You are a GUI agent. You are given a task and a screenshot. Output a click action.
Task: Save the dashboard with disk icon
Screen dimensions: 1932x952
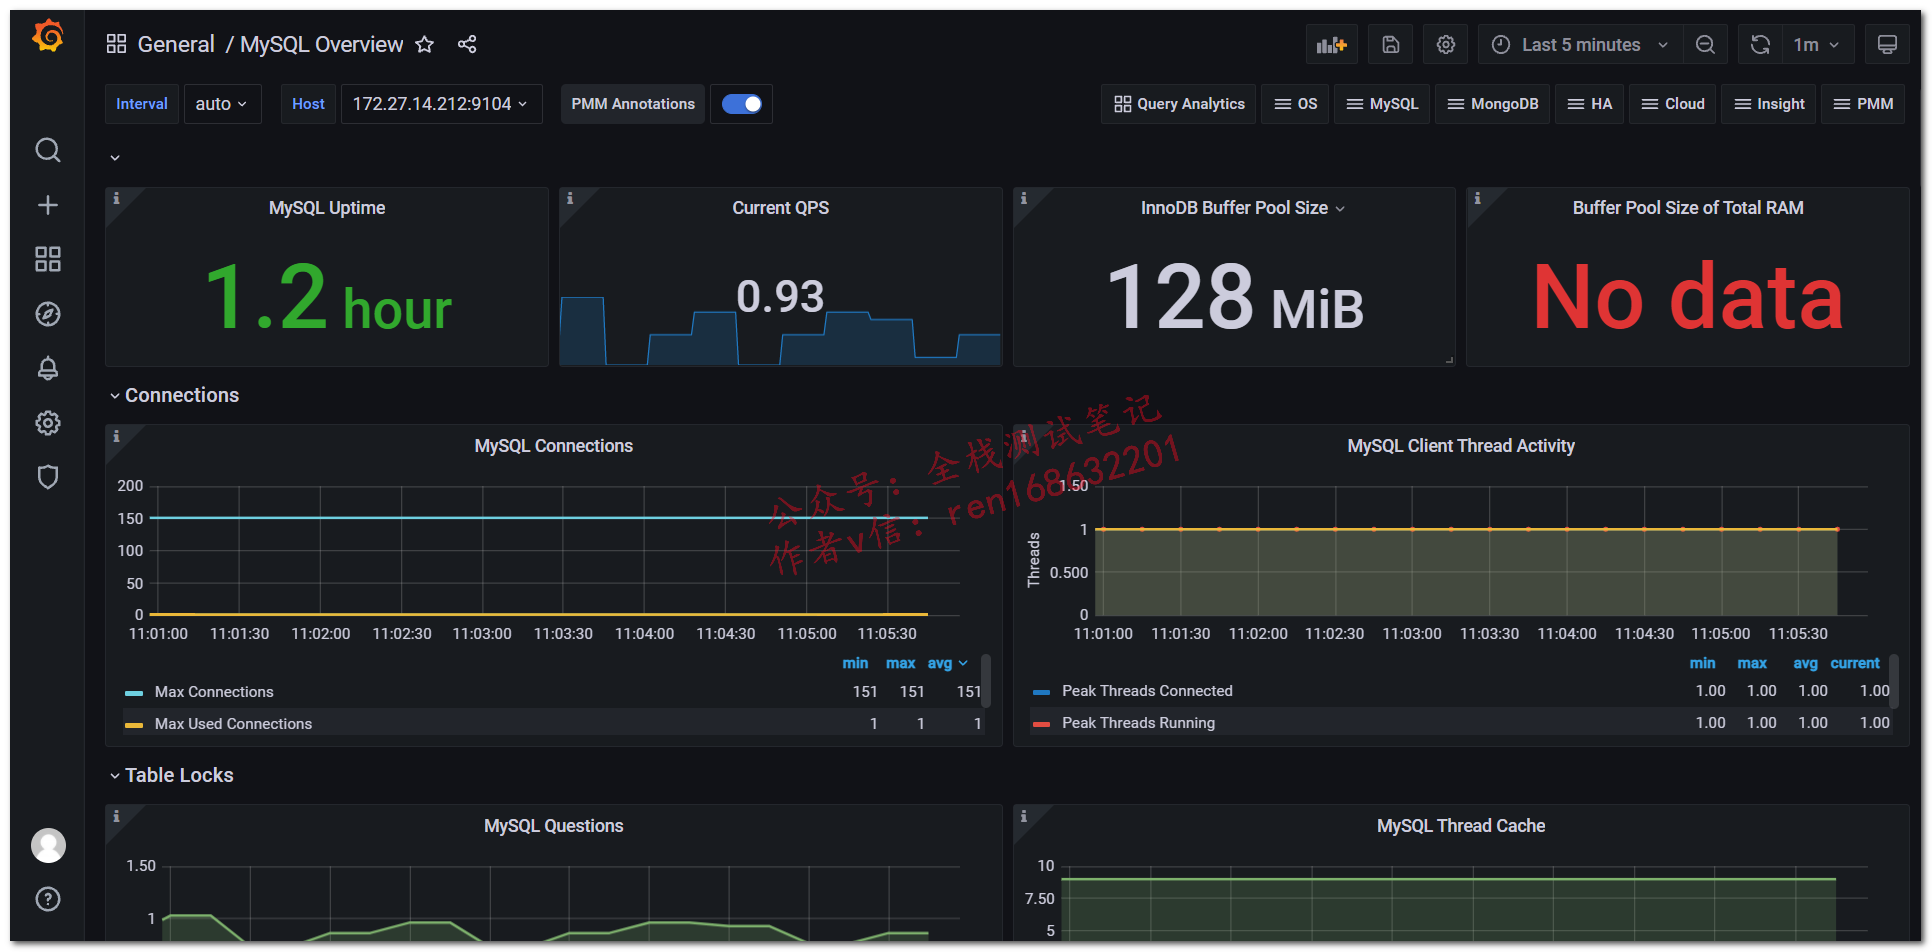pos(1391,44)
